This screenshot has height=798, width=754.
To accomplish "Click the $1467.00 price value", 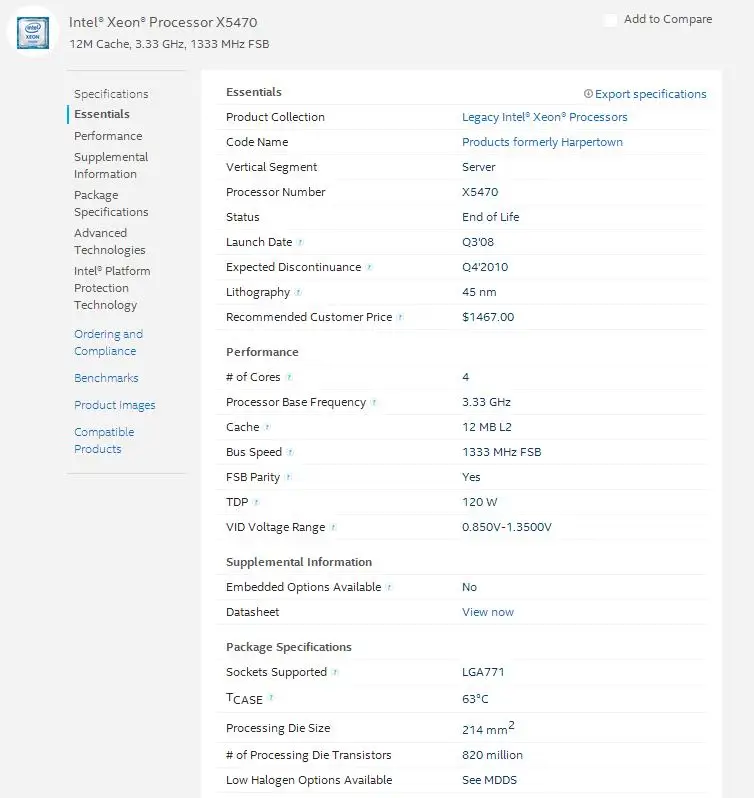I will click(x=488, y=317).
